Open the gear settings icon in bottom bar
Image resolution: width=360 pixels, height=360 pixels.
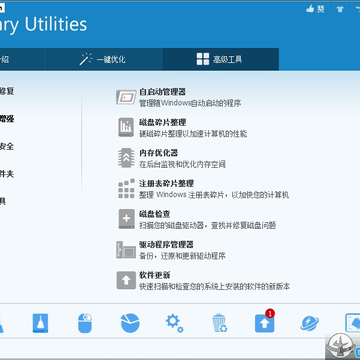175,323
